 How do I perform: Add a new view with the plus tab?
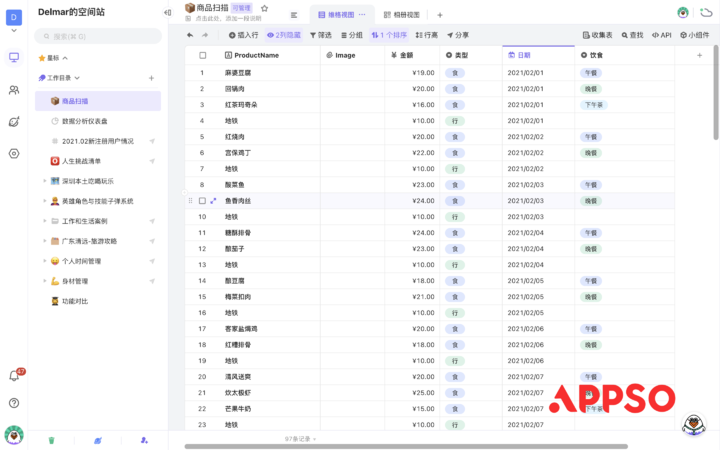[x=439, y=15]
